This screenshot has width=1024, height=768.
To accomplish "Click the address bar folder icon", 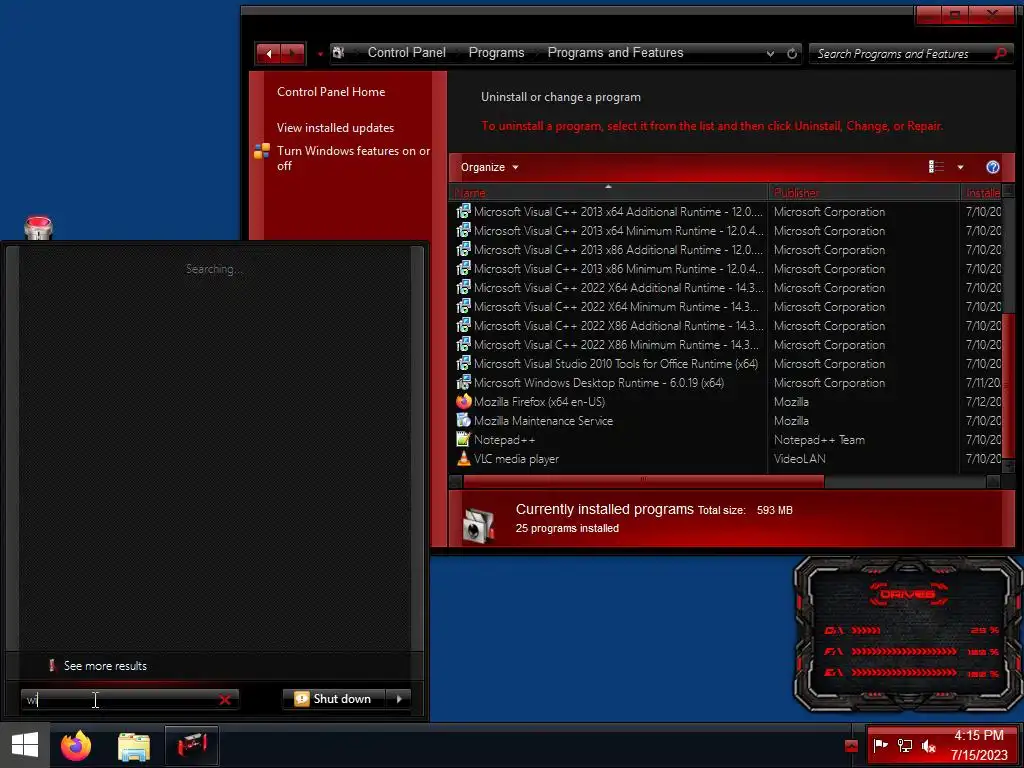I will (x=338, y=53).
